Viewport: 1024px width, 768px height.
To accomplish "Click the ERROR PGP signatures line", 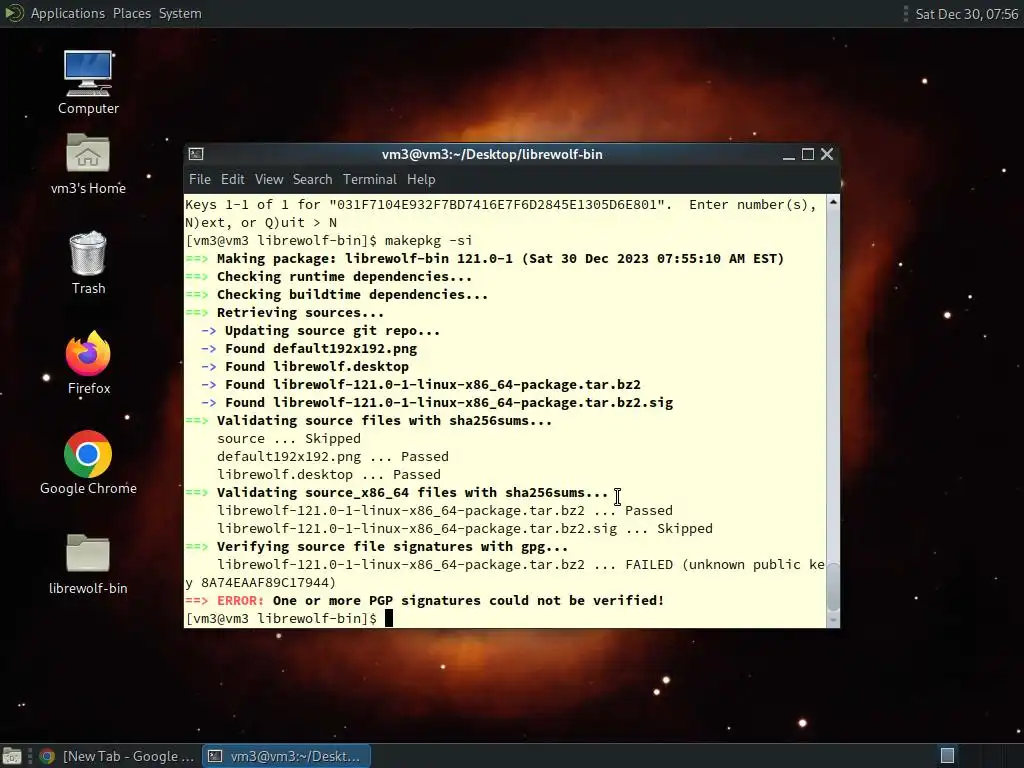I will tap(424, 600).
